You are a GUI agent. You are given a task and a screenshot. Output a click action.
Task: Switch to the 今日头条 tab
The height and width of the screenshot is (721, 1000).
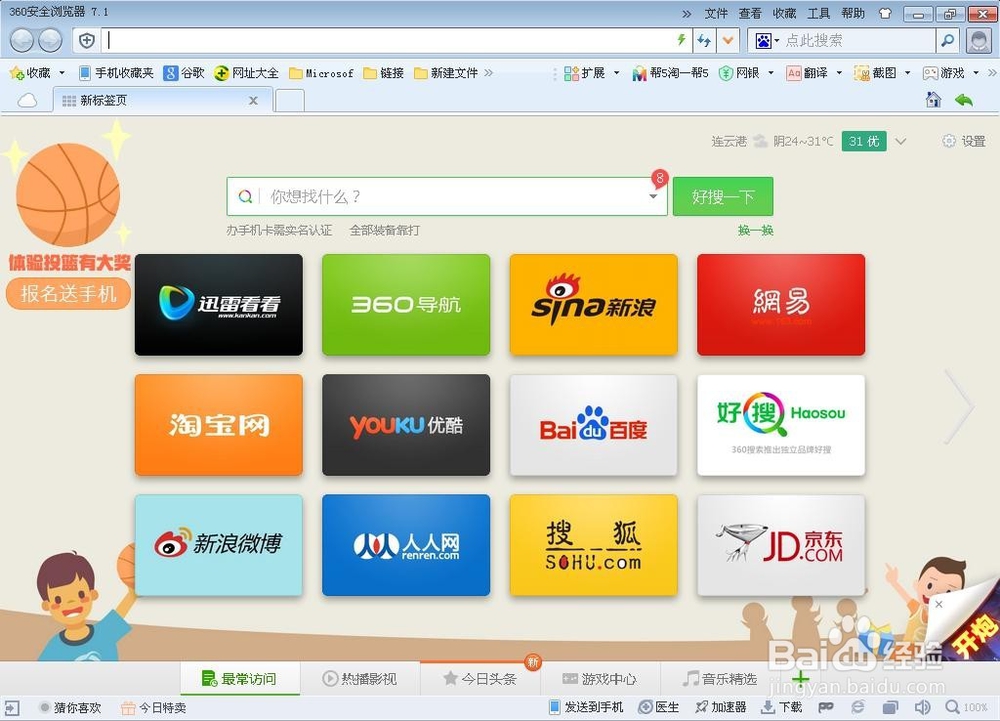(480, 679)
